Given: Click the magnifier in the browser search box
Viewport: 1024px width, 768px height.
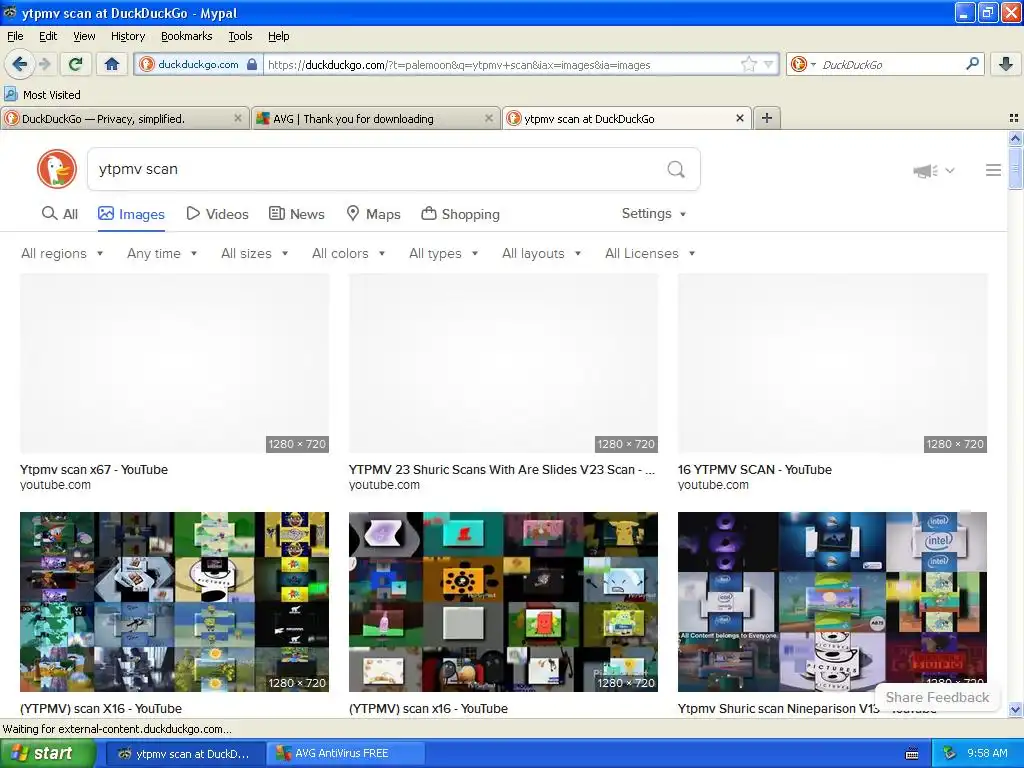Looking at the screenshot, I should [x=972, y=64].
